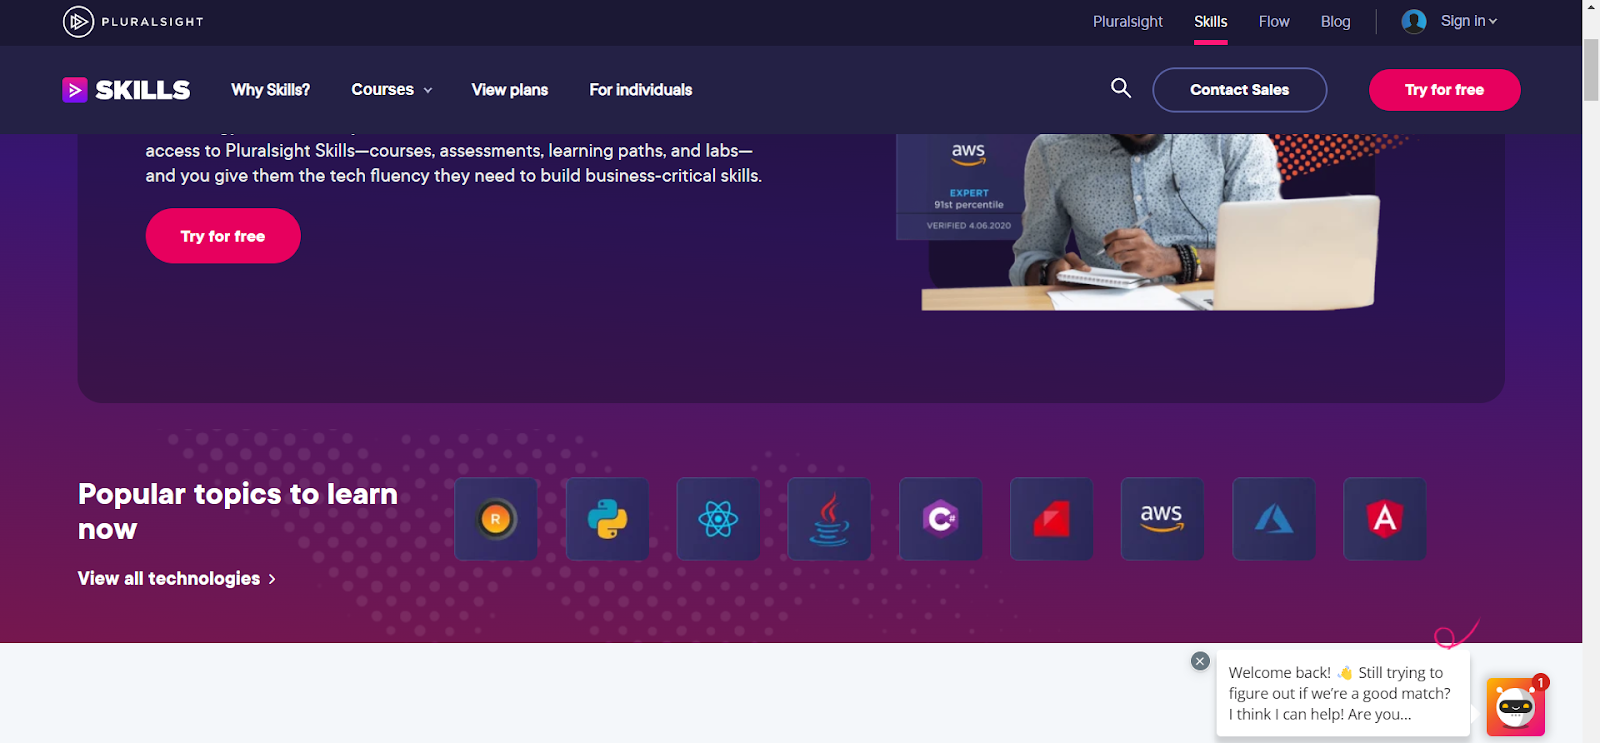Image resolution: width=1600 pixels, height=743 pixels.
Task: Click the chevron after View all technologies
Action: (272, 579)
